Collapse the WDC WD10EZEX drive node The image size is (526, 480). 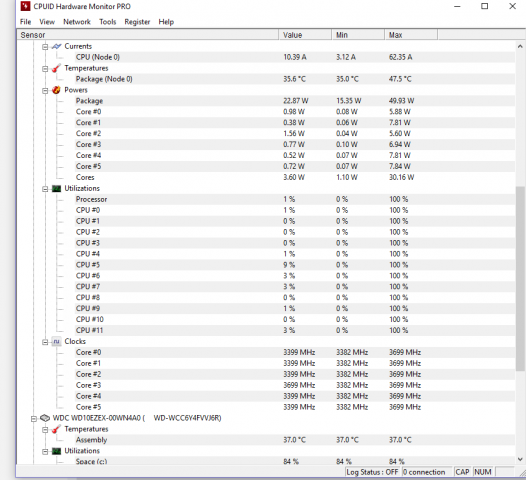tap(34, 419)
